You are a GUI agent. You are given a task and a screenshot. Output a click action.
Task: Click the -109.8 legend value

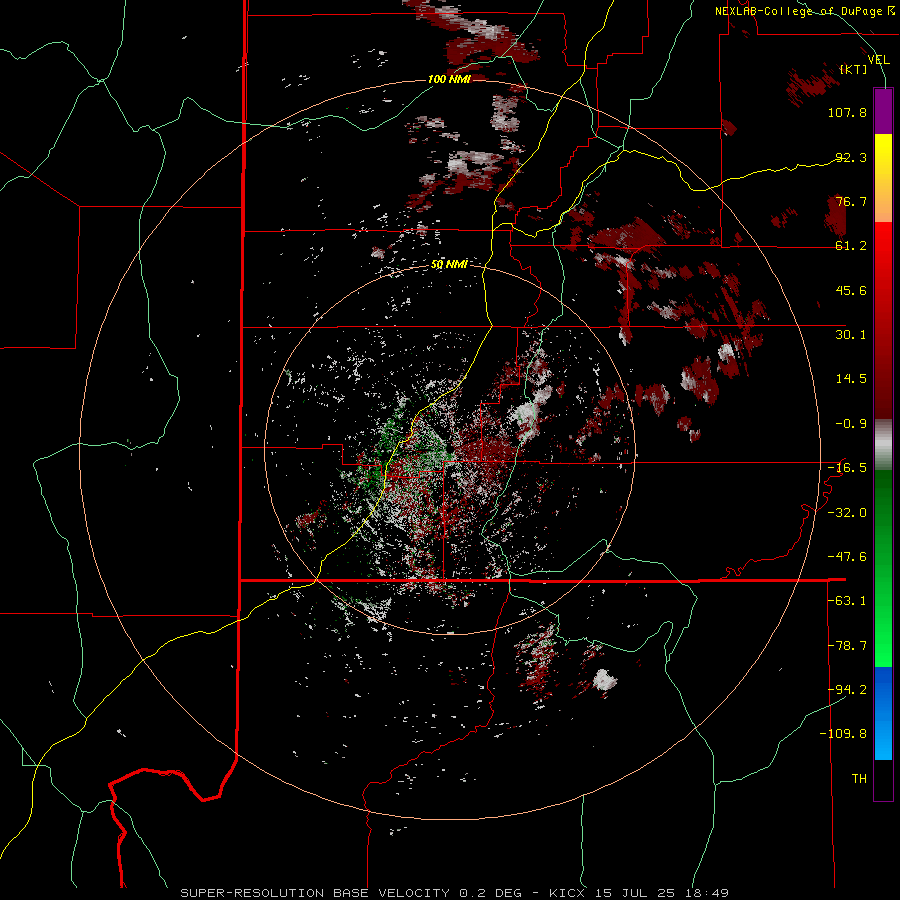843,734
